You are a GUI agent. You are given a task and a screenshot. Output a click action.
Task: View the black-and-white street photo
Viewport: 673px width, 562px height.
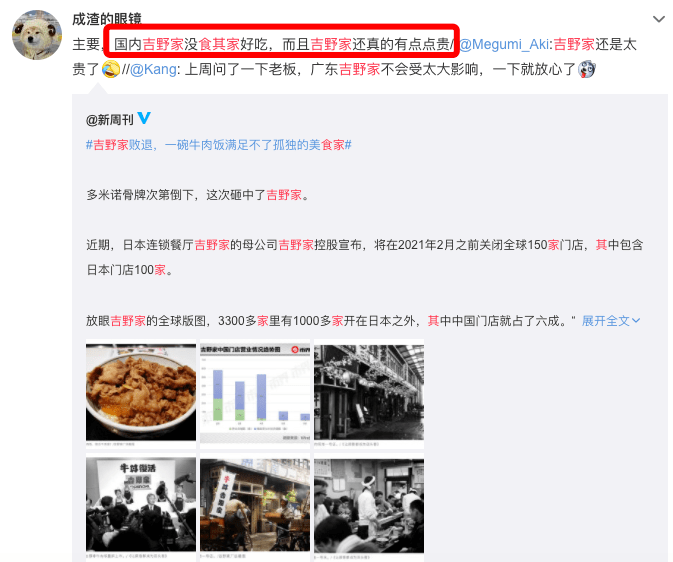pyautogui.click(x=369, y=392)
